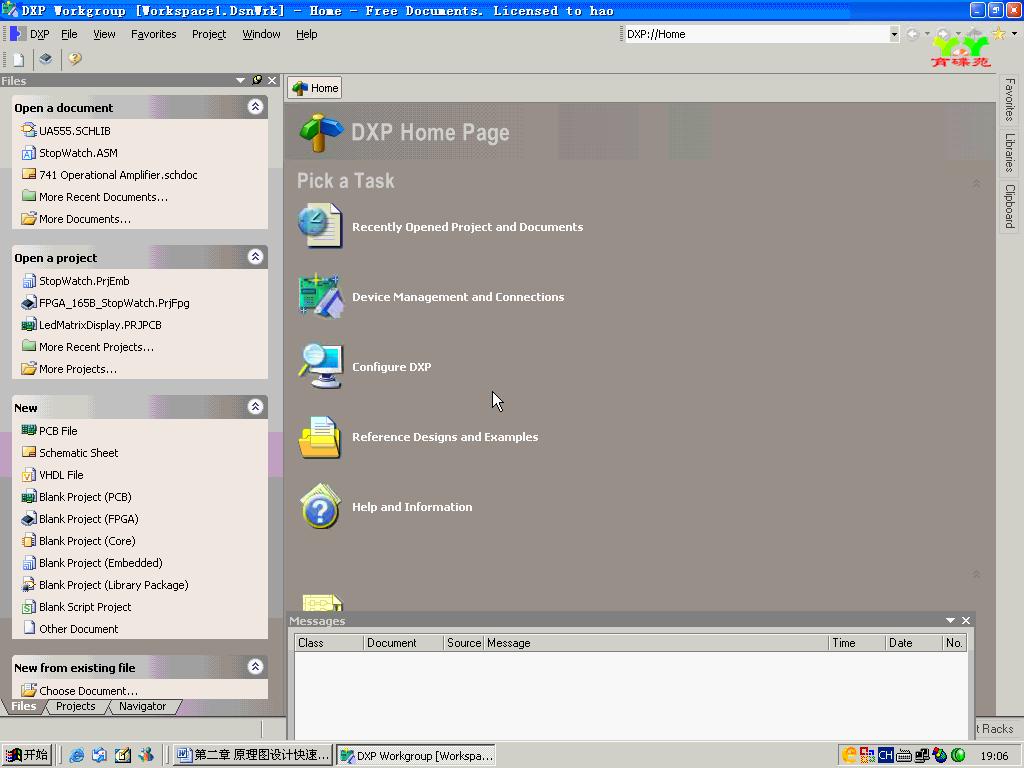Image resolution: width=1024 pixels, height=768 pixels.
Task: Click More Documents... link
Action: coord(85,219)
